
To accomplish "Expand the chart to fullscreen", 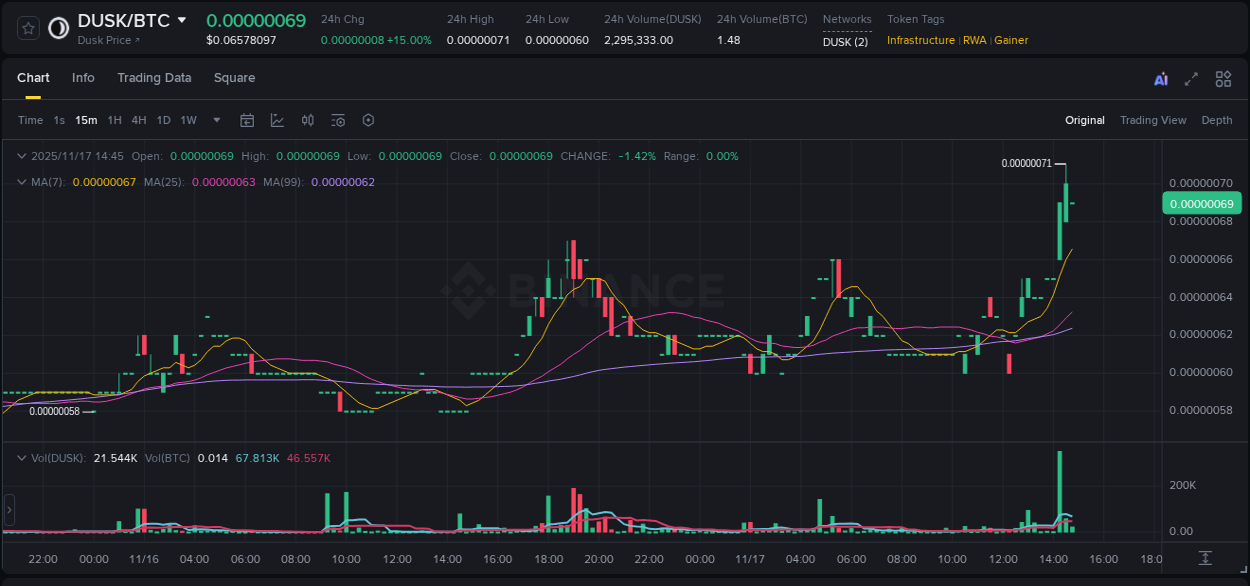I will [x=1191, y=78].
